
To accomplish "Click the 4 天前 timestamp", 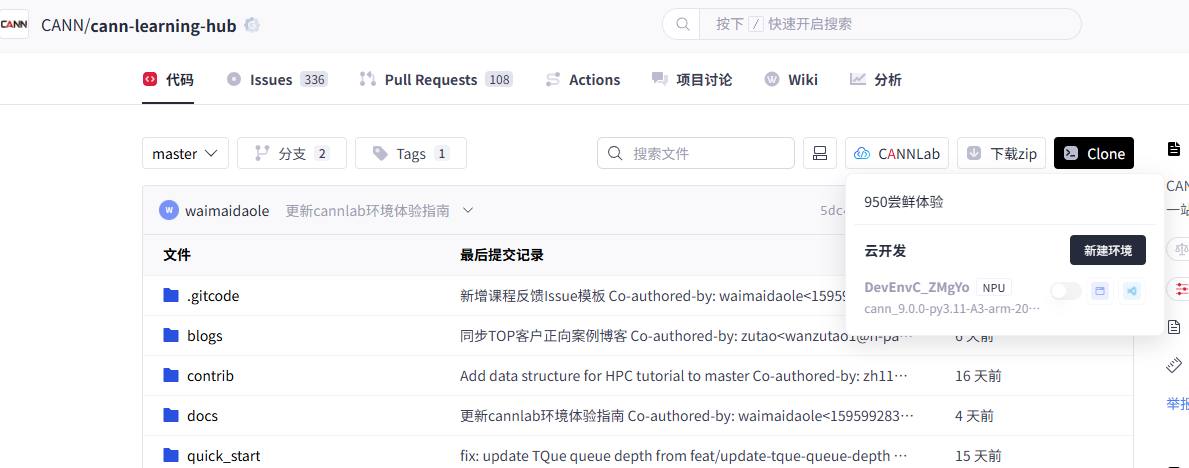I will pyautogui.click(x=974, y=416).
